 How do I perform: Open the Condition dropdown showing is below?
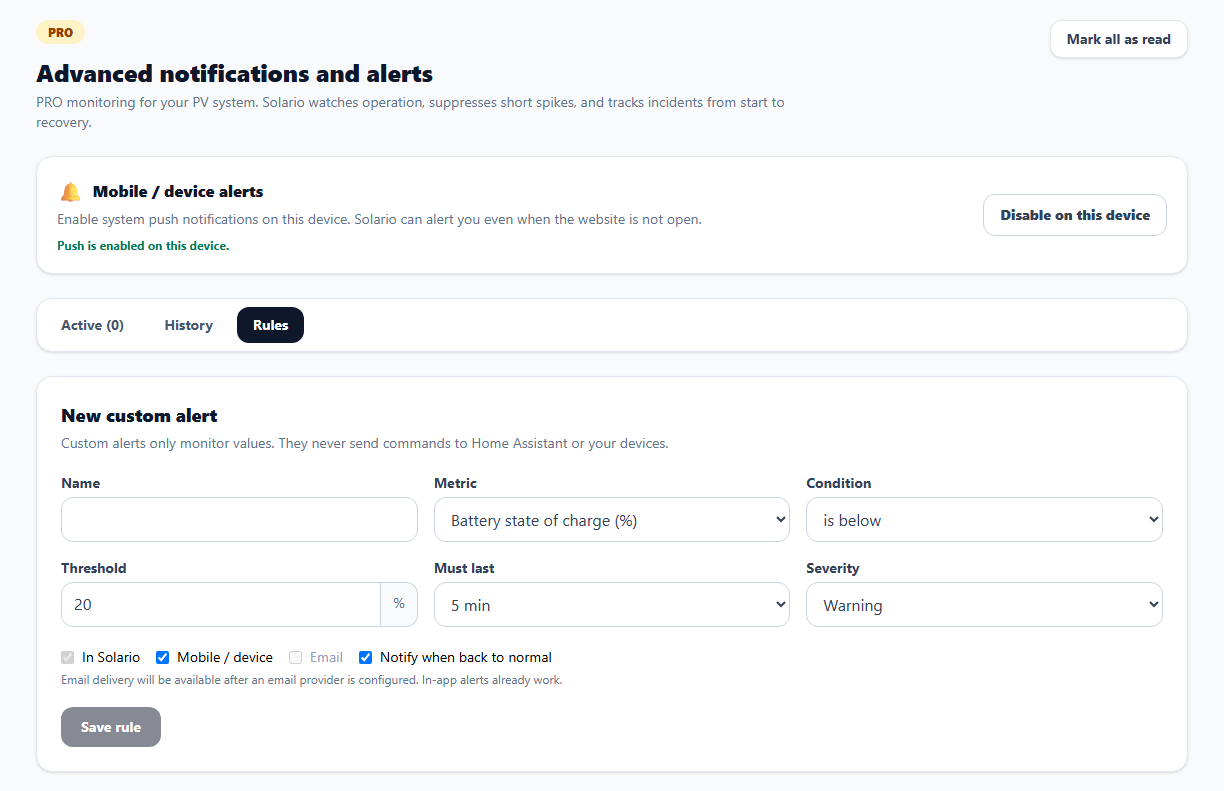(x=984, y=520)
